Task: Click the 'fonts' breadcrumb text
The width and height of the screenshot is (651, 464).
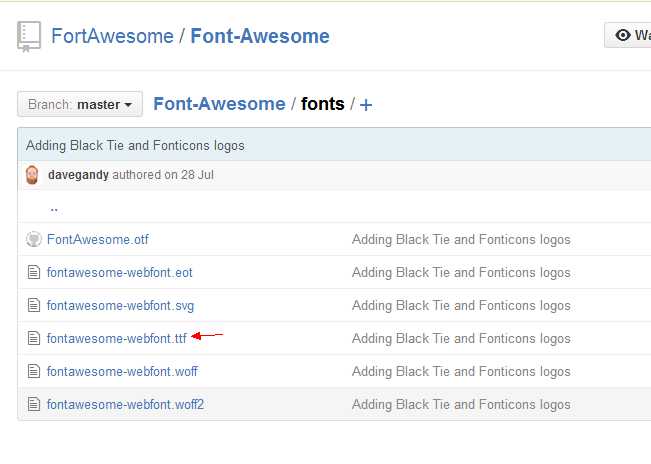Action: click(323, 104)
